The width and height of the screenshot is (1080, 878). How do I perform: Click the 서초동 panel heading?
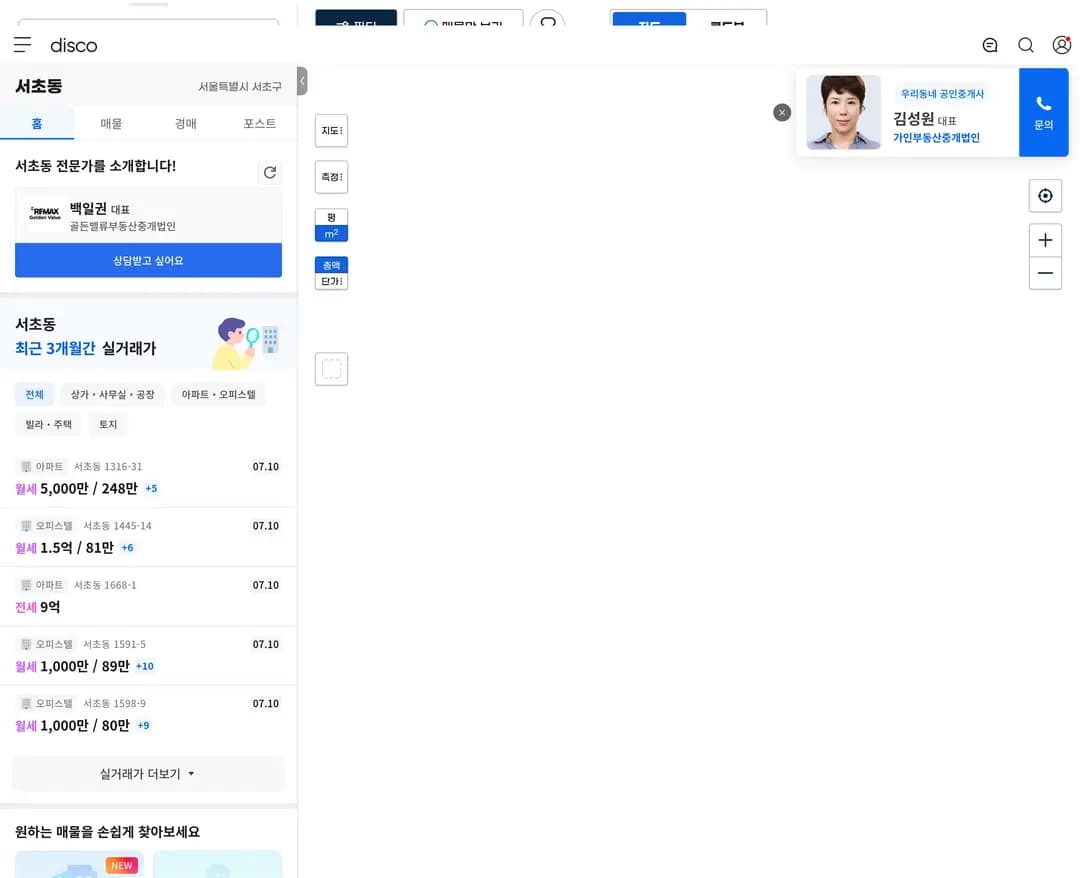[39, 86]
